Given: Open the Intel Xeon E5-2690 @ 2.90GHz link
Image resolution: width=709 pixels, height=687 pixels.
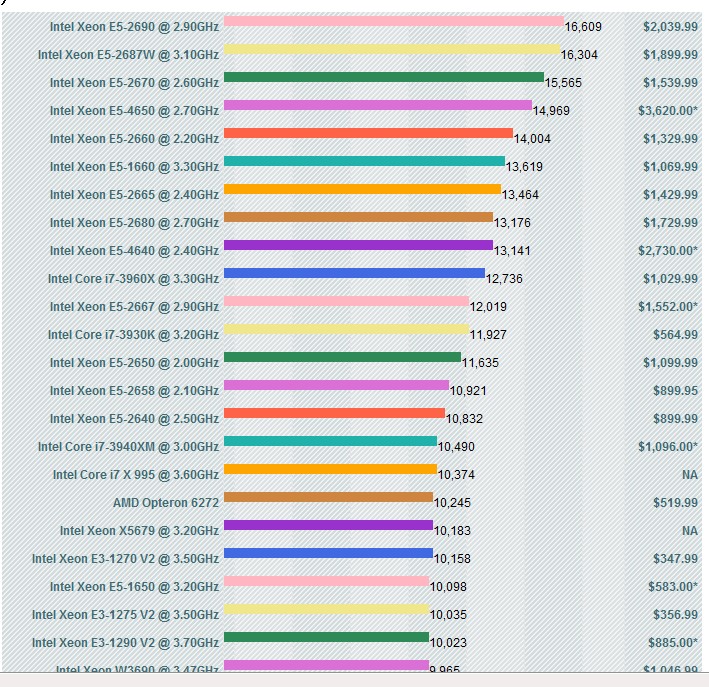Looking at the screenshot, I should [x=134, y=27].
